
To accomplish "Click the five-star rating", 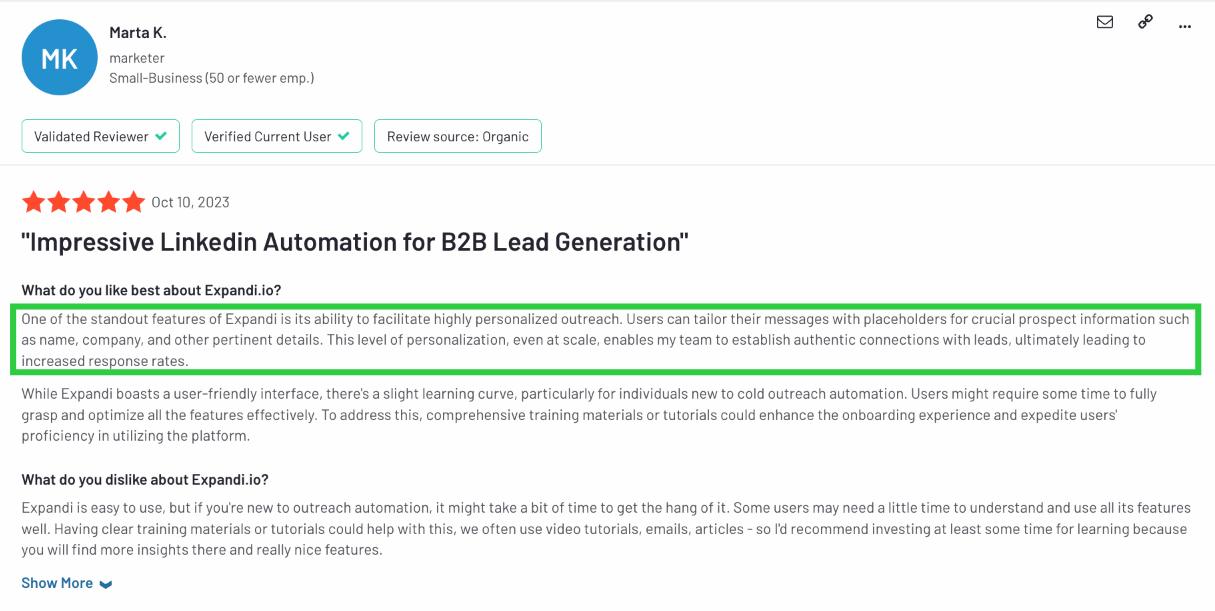I will click(84, 202).
